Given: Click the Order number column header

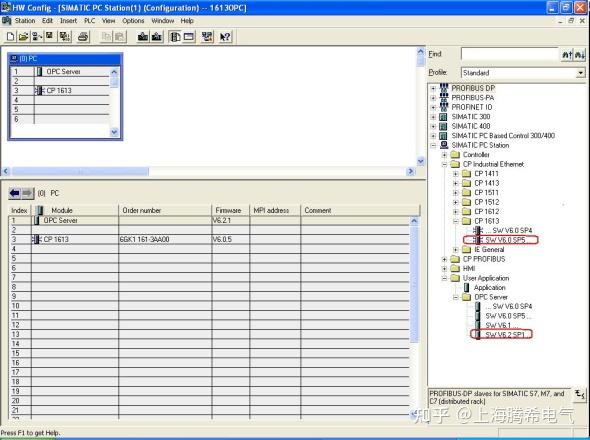Looking at the screenshot, I should [x=165, y=210].
